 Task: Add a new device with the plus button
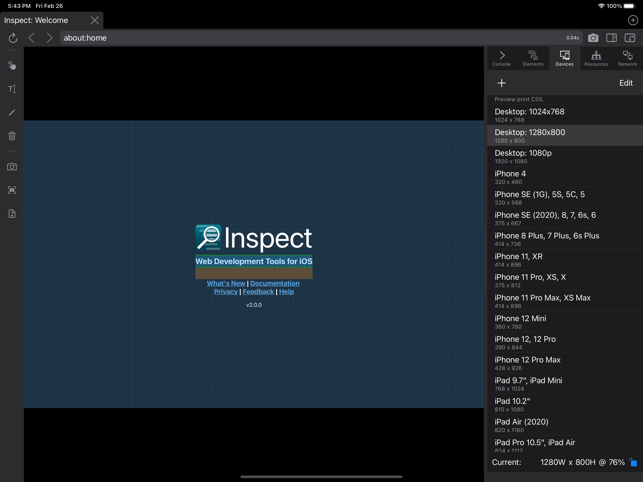502,83
